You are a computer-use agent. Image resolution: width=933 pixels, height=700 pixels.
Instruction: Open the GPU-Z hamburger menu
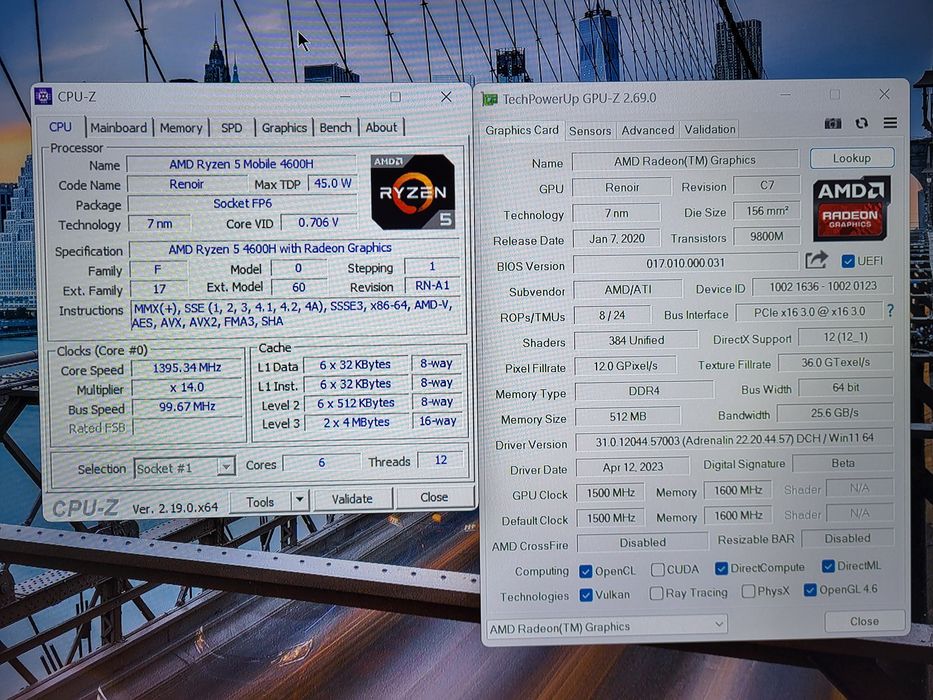890,123
